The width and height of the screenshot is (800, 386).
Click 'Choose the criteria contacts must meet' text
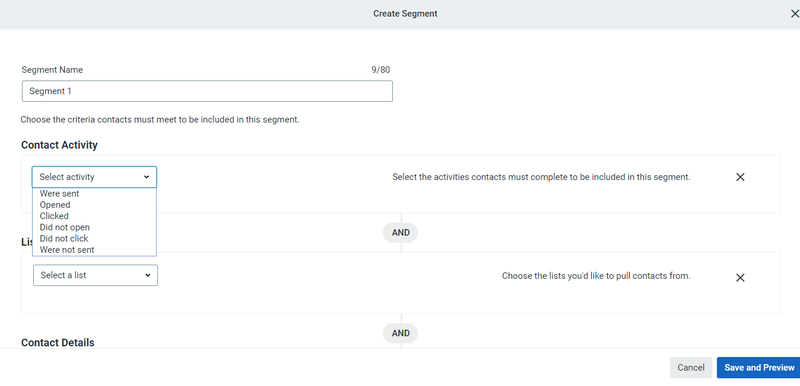160,120
